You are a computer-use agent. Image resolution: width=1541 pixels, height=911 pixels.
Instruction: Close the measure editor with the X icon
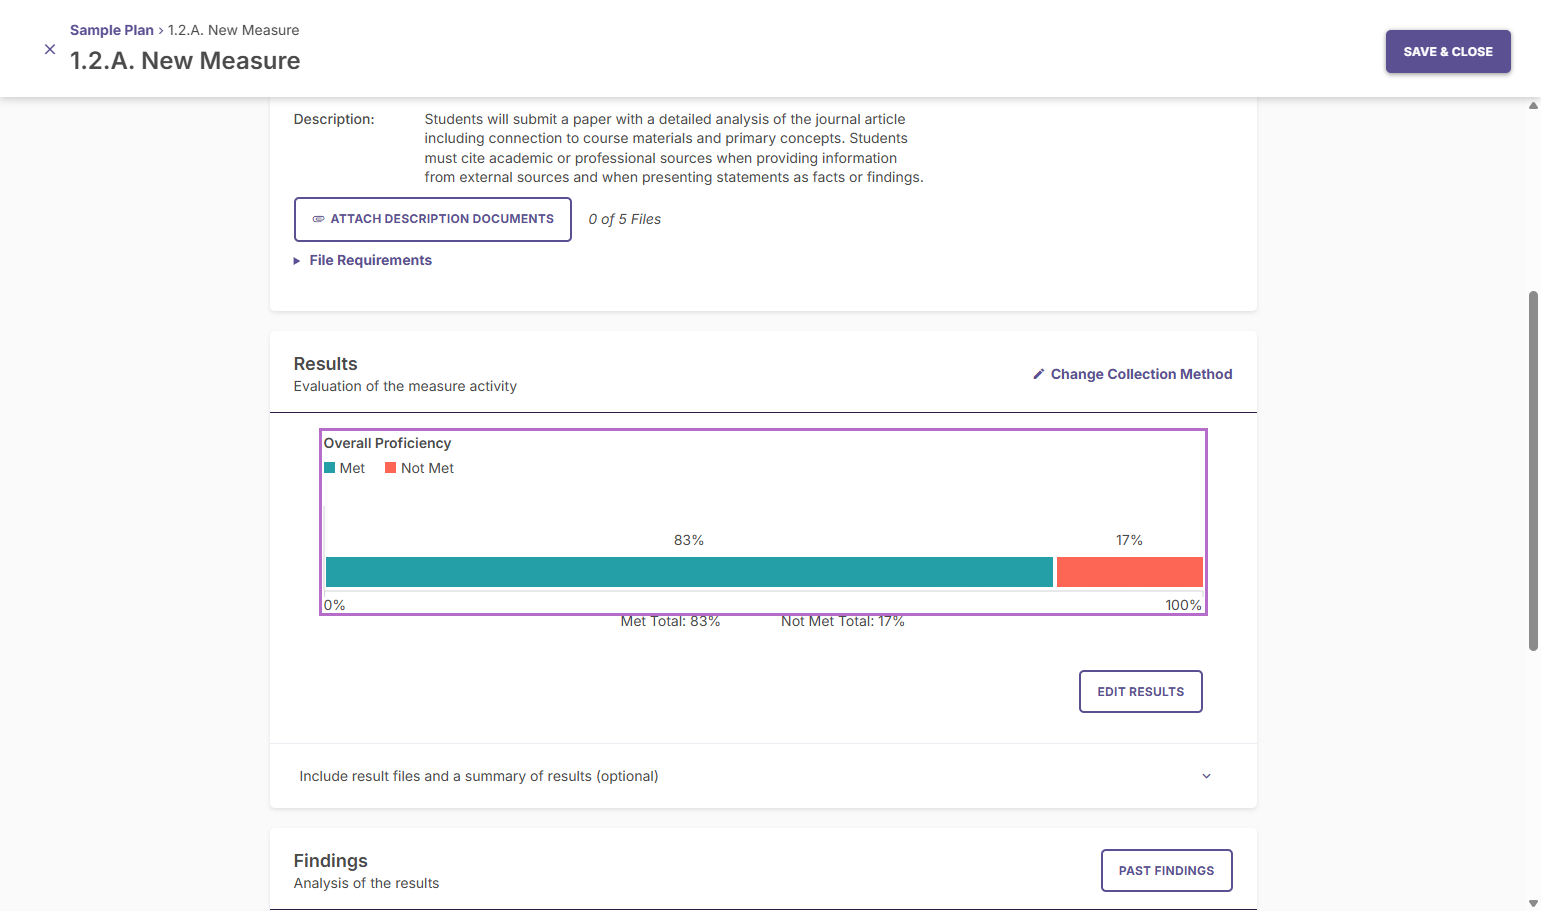click(50, 49)
